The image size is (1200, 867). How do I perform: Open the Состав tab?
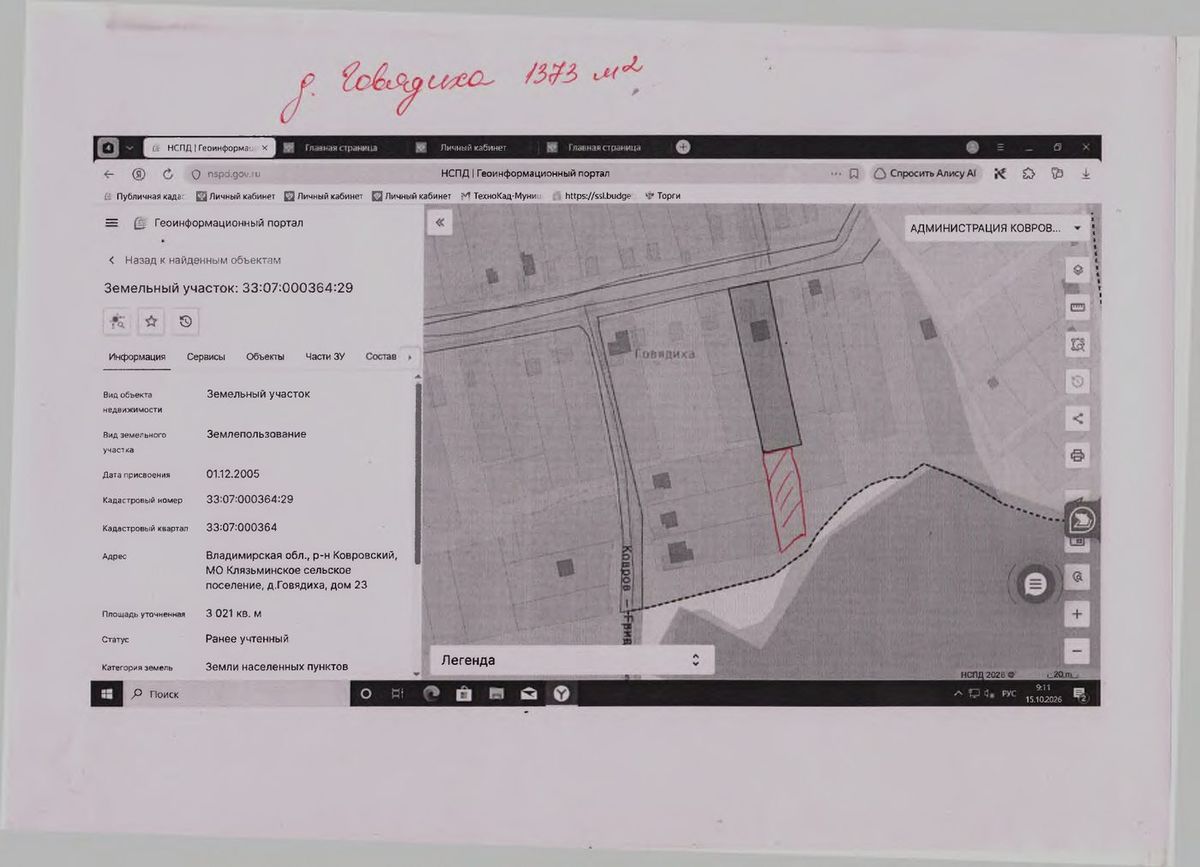point(381,357)
